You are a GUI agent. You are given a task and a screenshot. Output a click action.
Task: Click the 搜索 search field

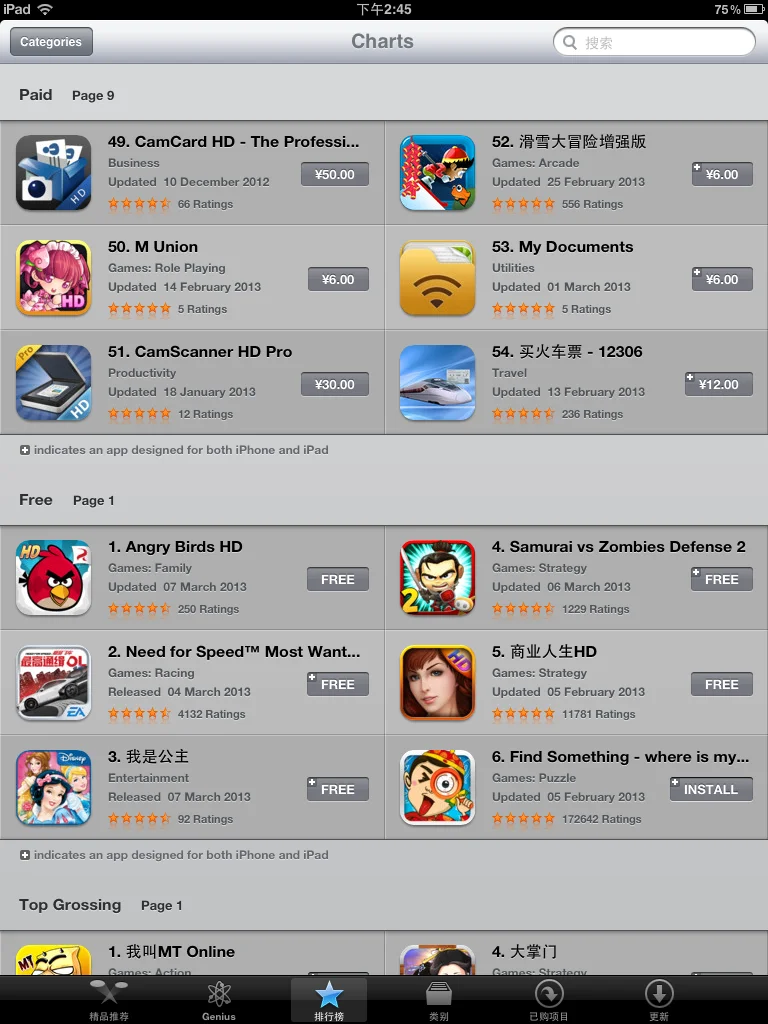click(654, 42)
